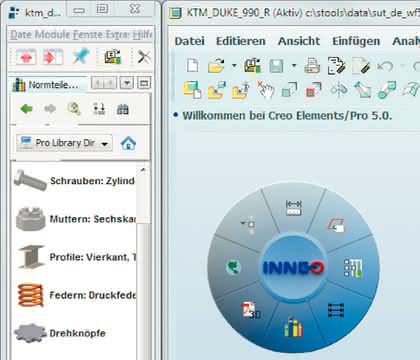This screenshot has height=360, width=420.
Task: Click the red parallelogram tag icon in radial menu
Action: [x=336, y=225]
